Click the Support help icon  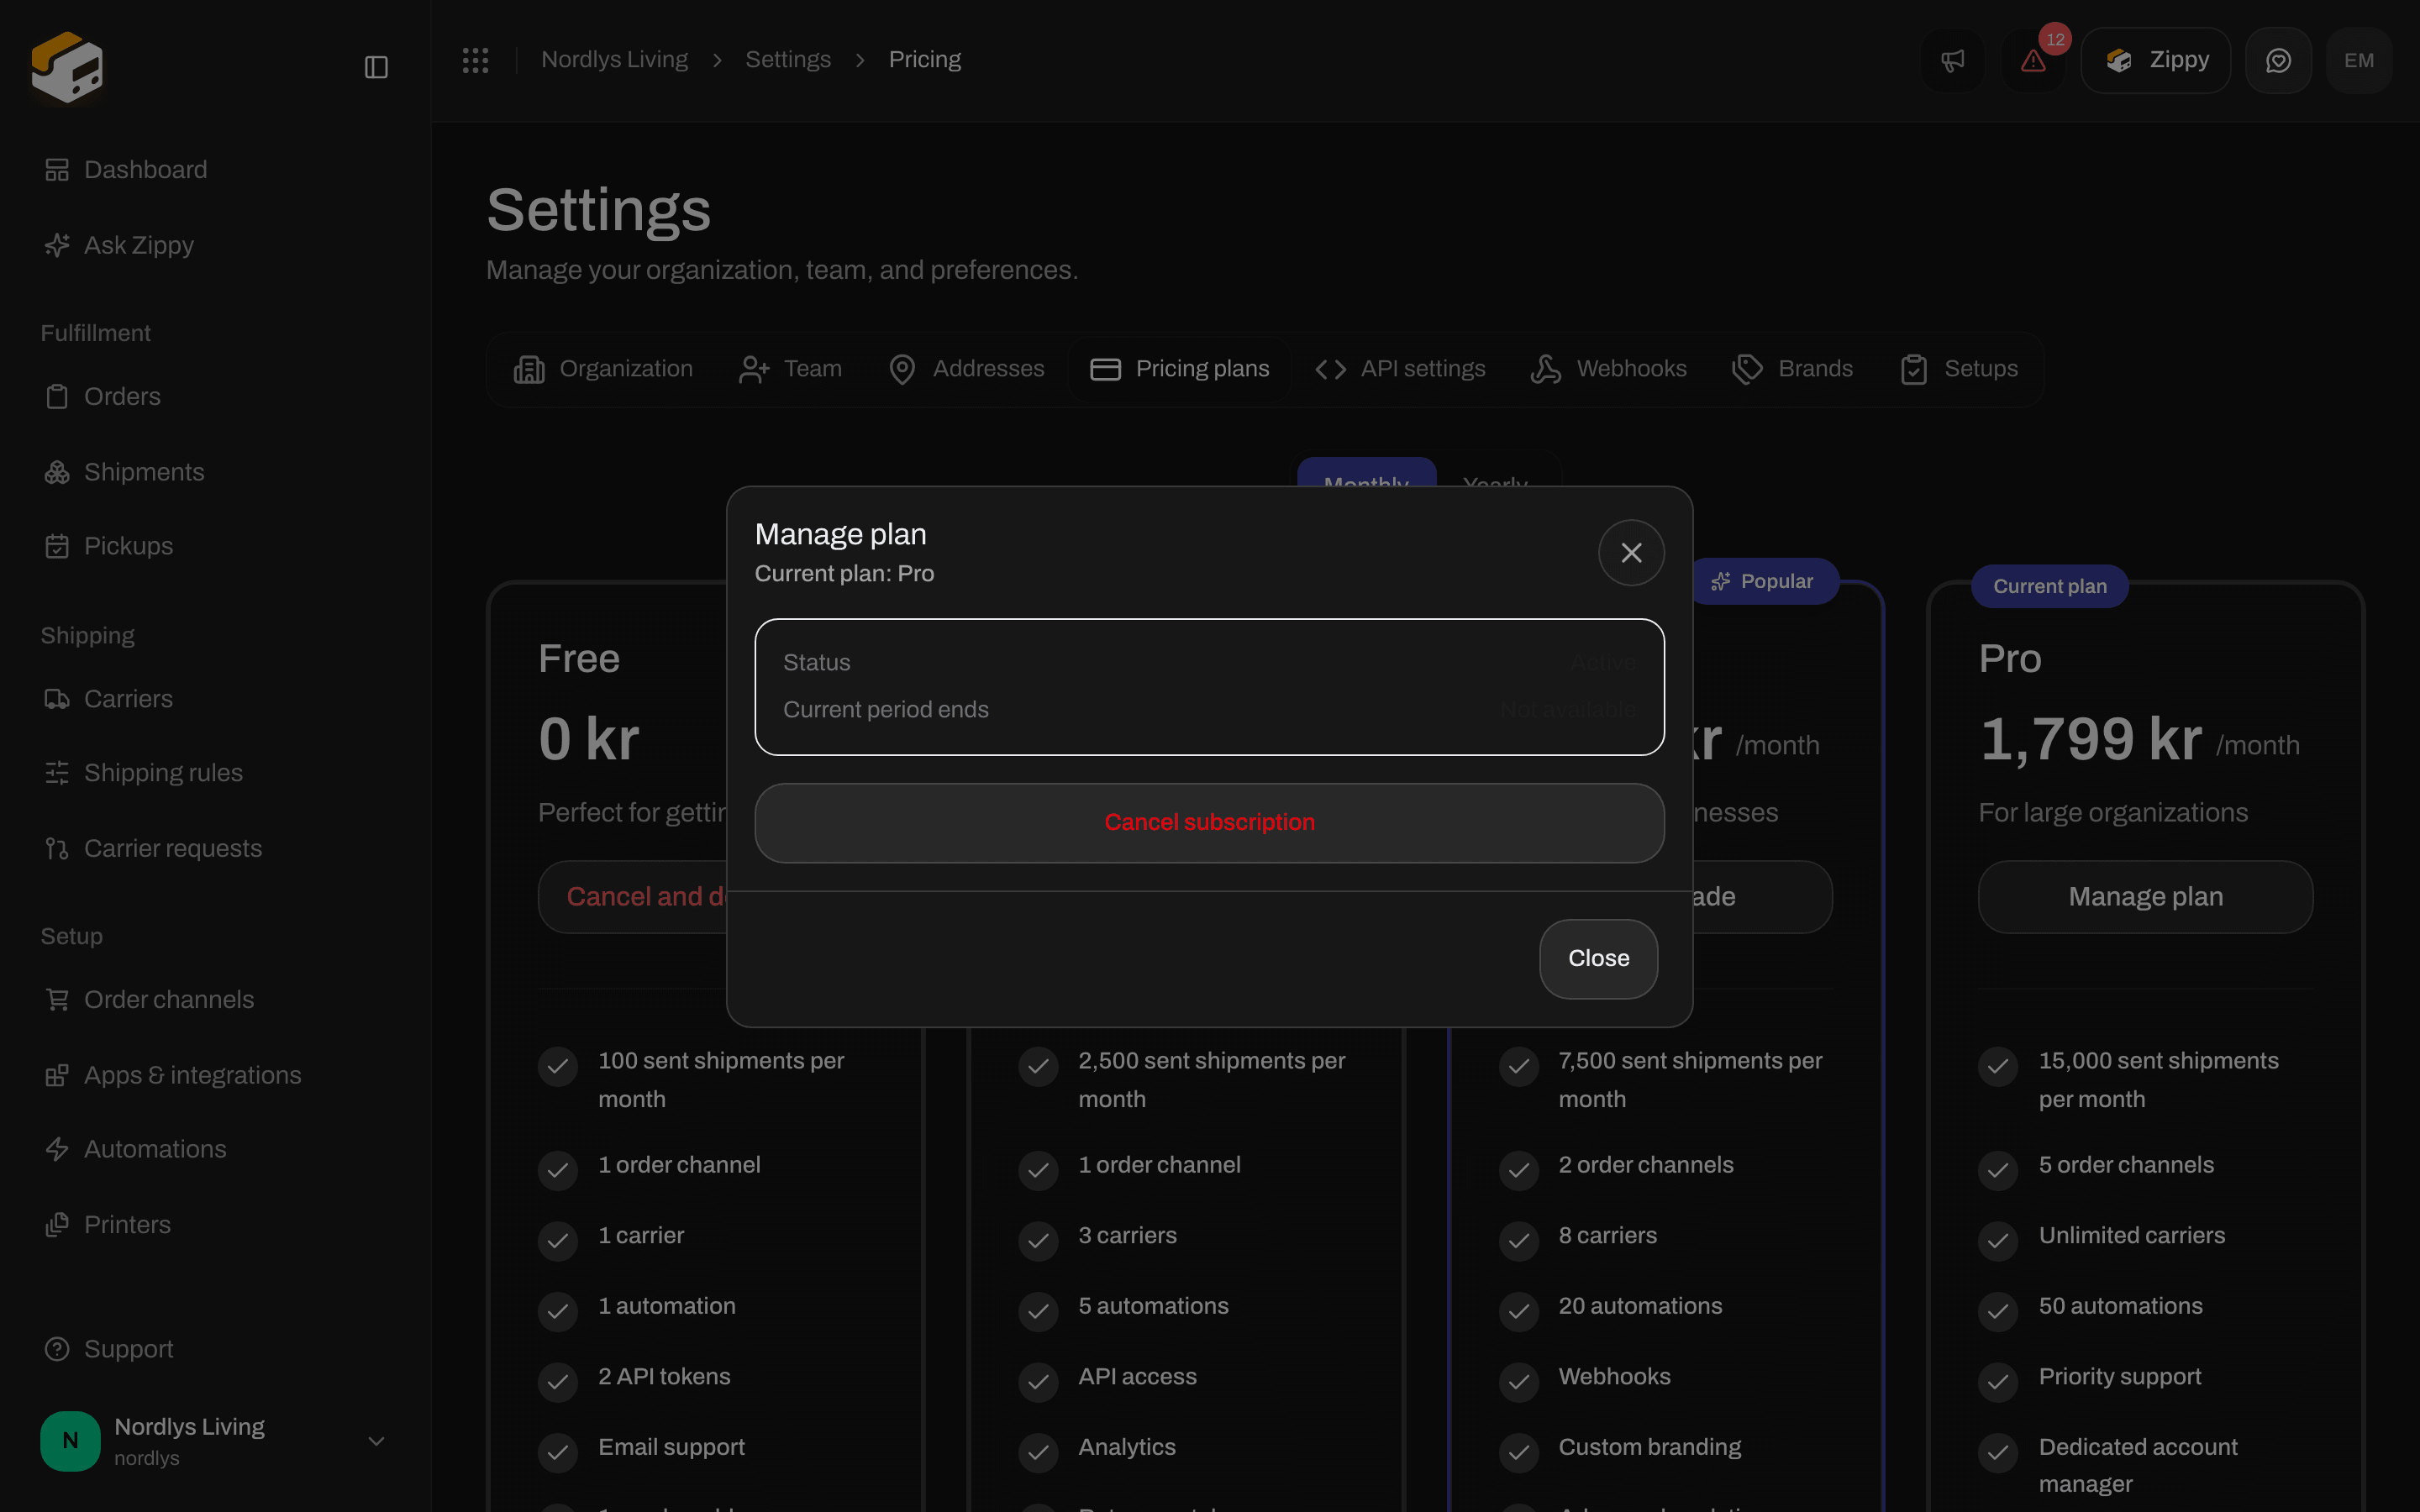point(57,1349)
